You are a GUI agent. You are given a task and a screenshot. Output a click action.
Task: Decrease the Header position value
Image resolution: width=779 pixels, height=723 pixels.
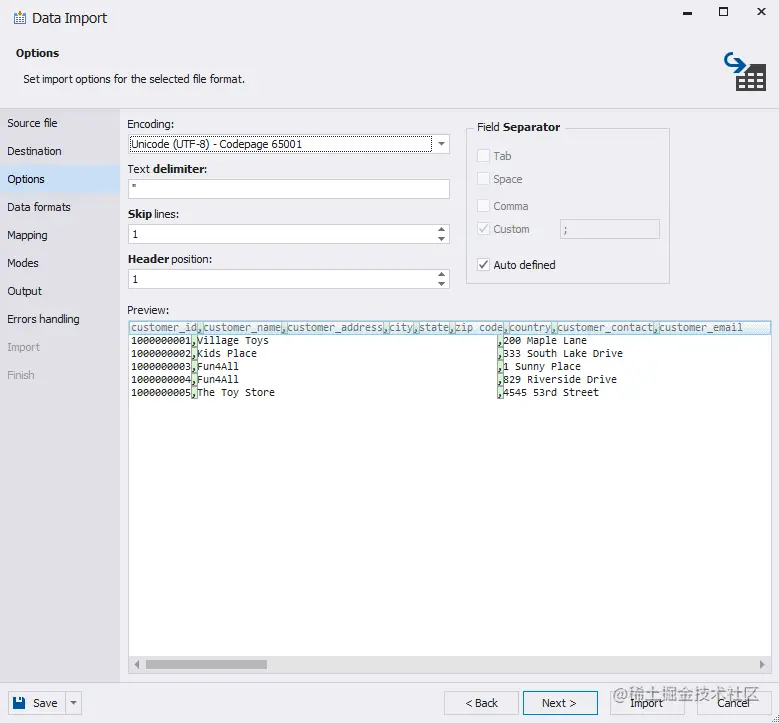click(441, 284)
